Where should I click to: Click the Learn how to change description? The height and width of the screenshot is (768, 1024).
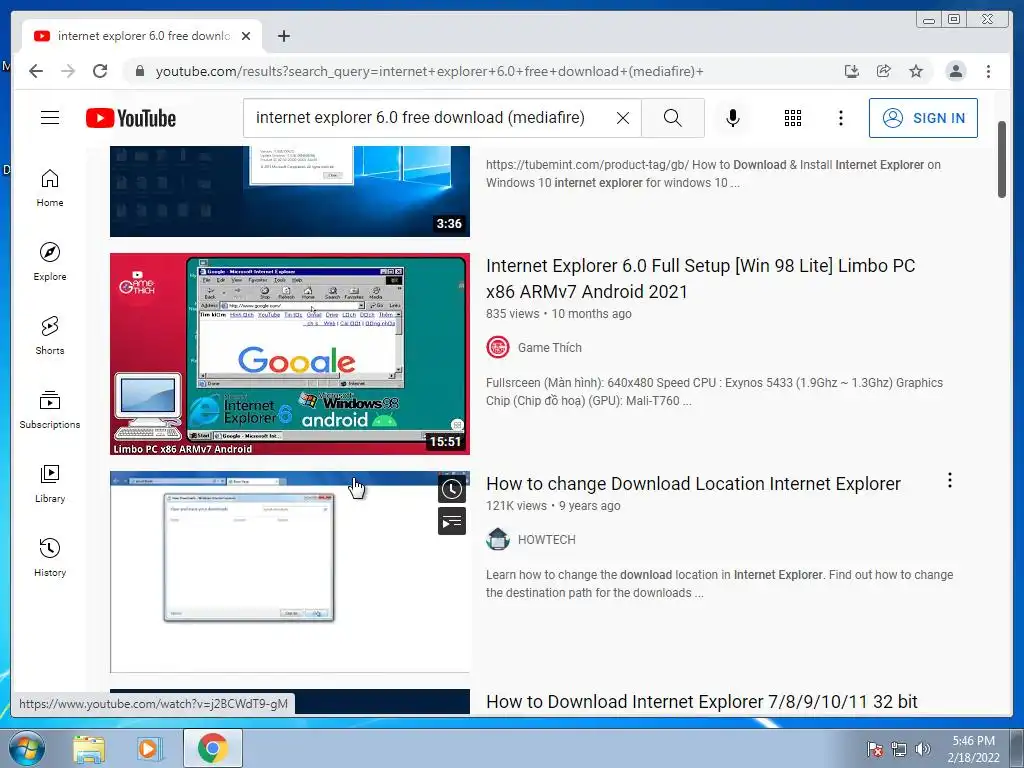pyautogui.click(x=719, y=584)
